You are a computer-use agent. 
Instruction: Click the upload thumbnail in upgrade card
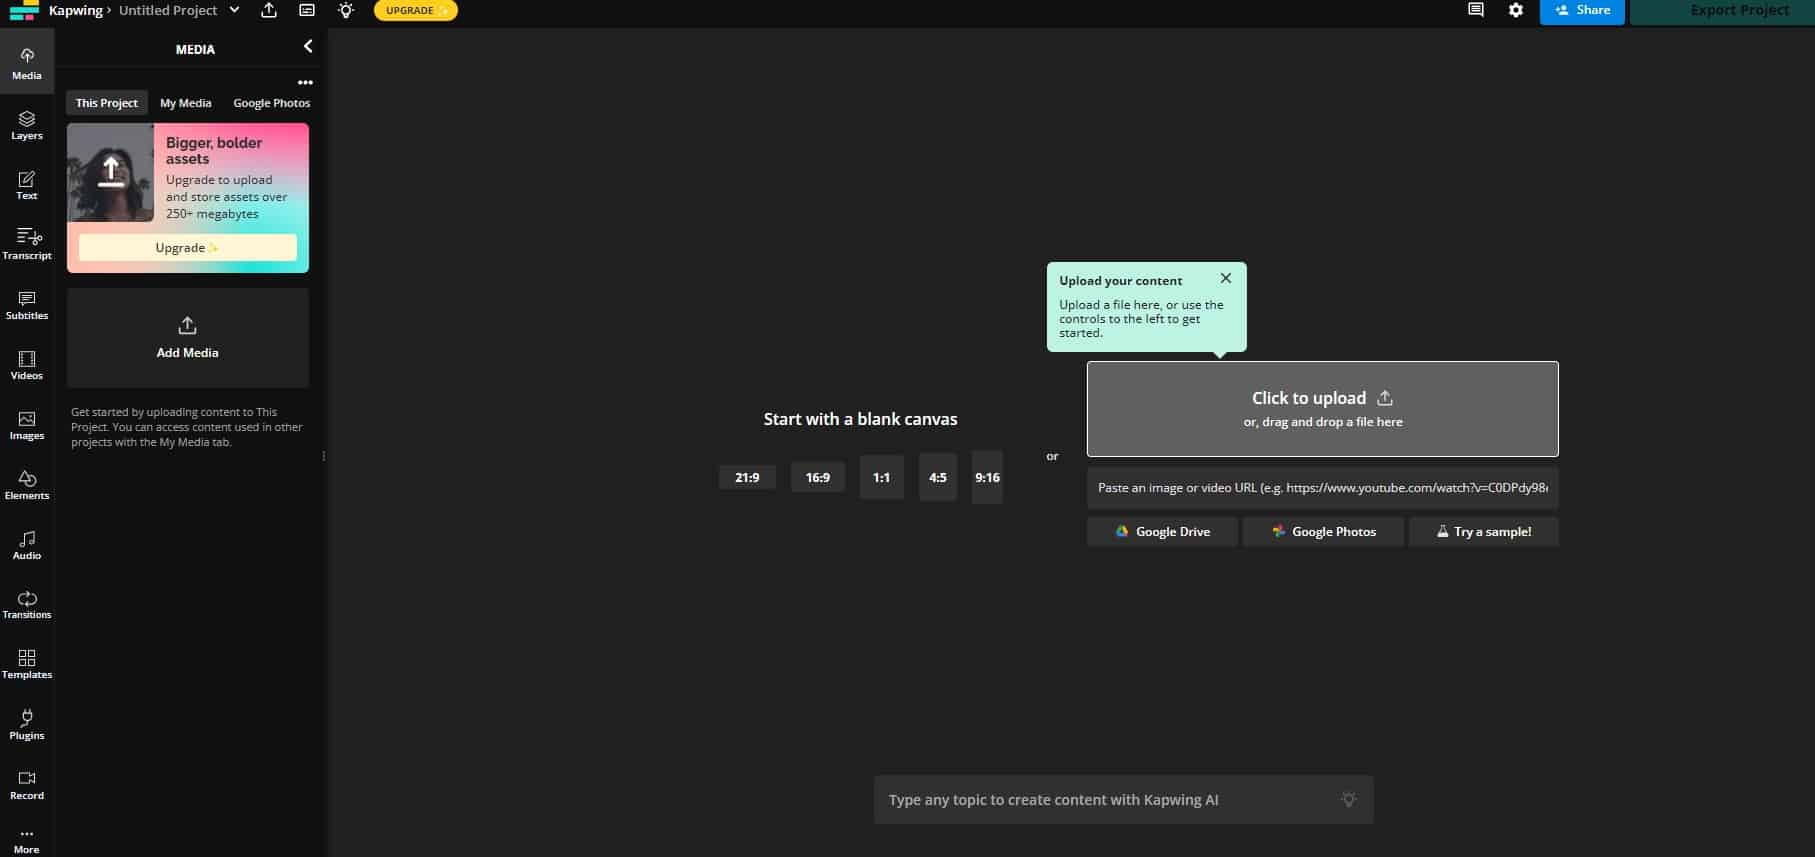coord(111,172)
